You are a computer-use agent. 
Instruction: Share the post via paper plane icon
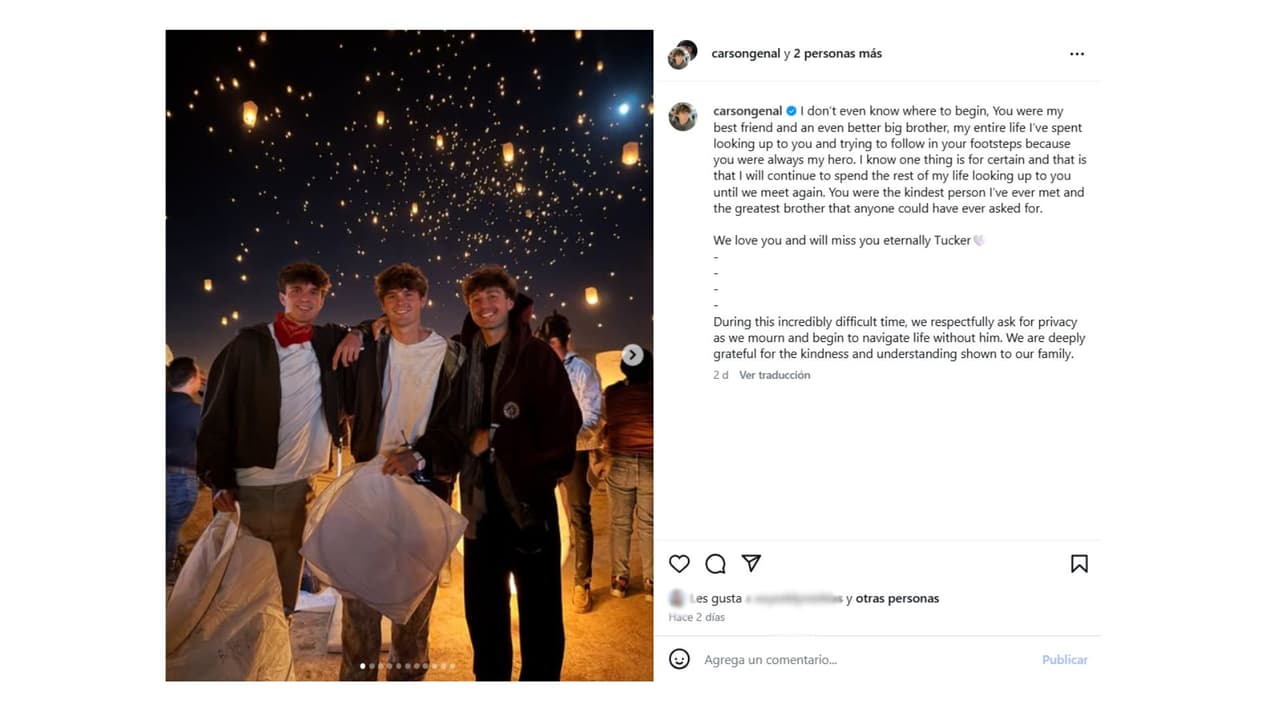[751, 563]
